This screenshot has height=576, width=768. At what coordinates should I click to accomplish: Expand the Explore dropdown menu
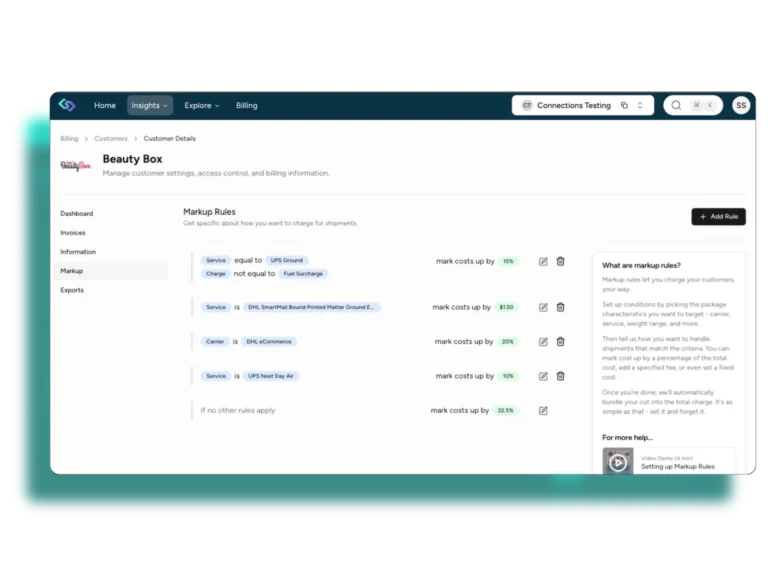coord(202,105)
